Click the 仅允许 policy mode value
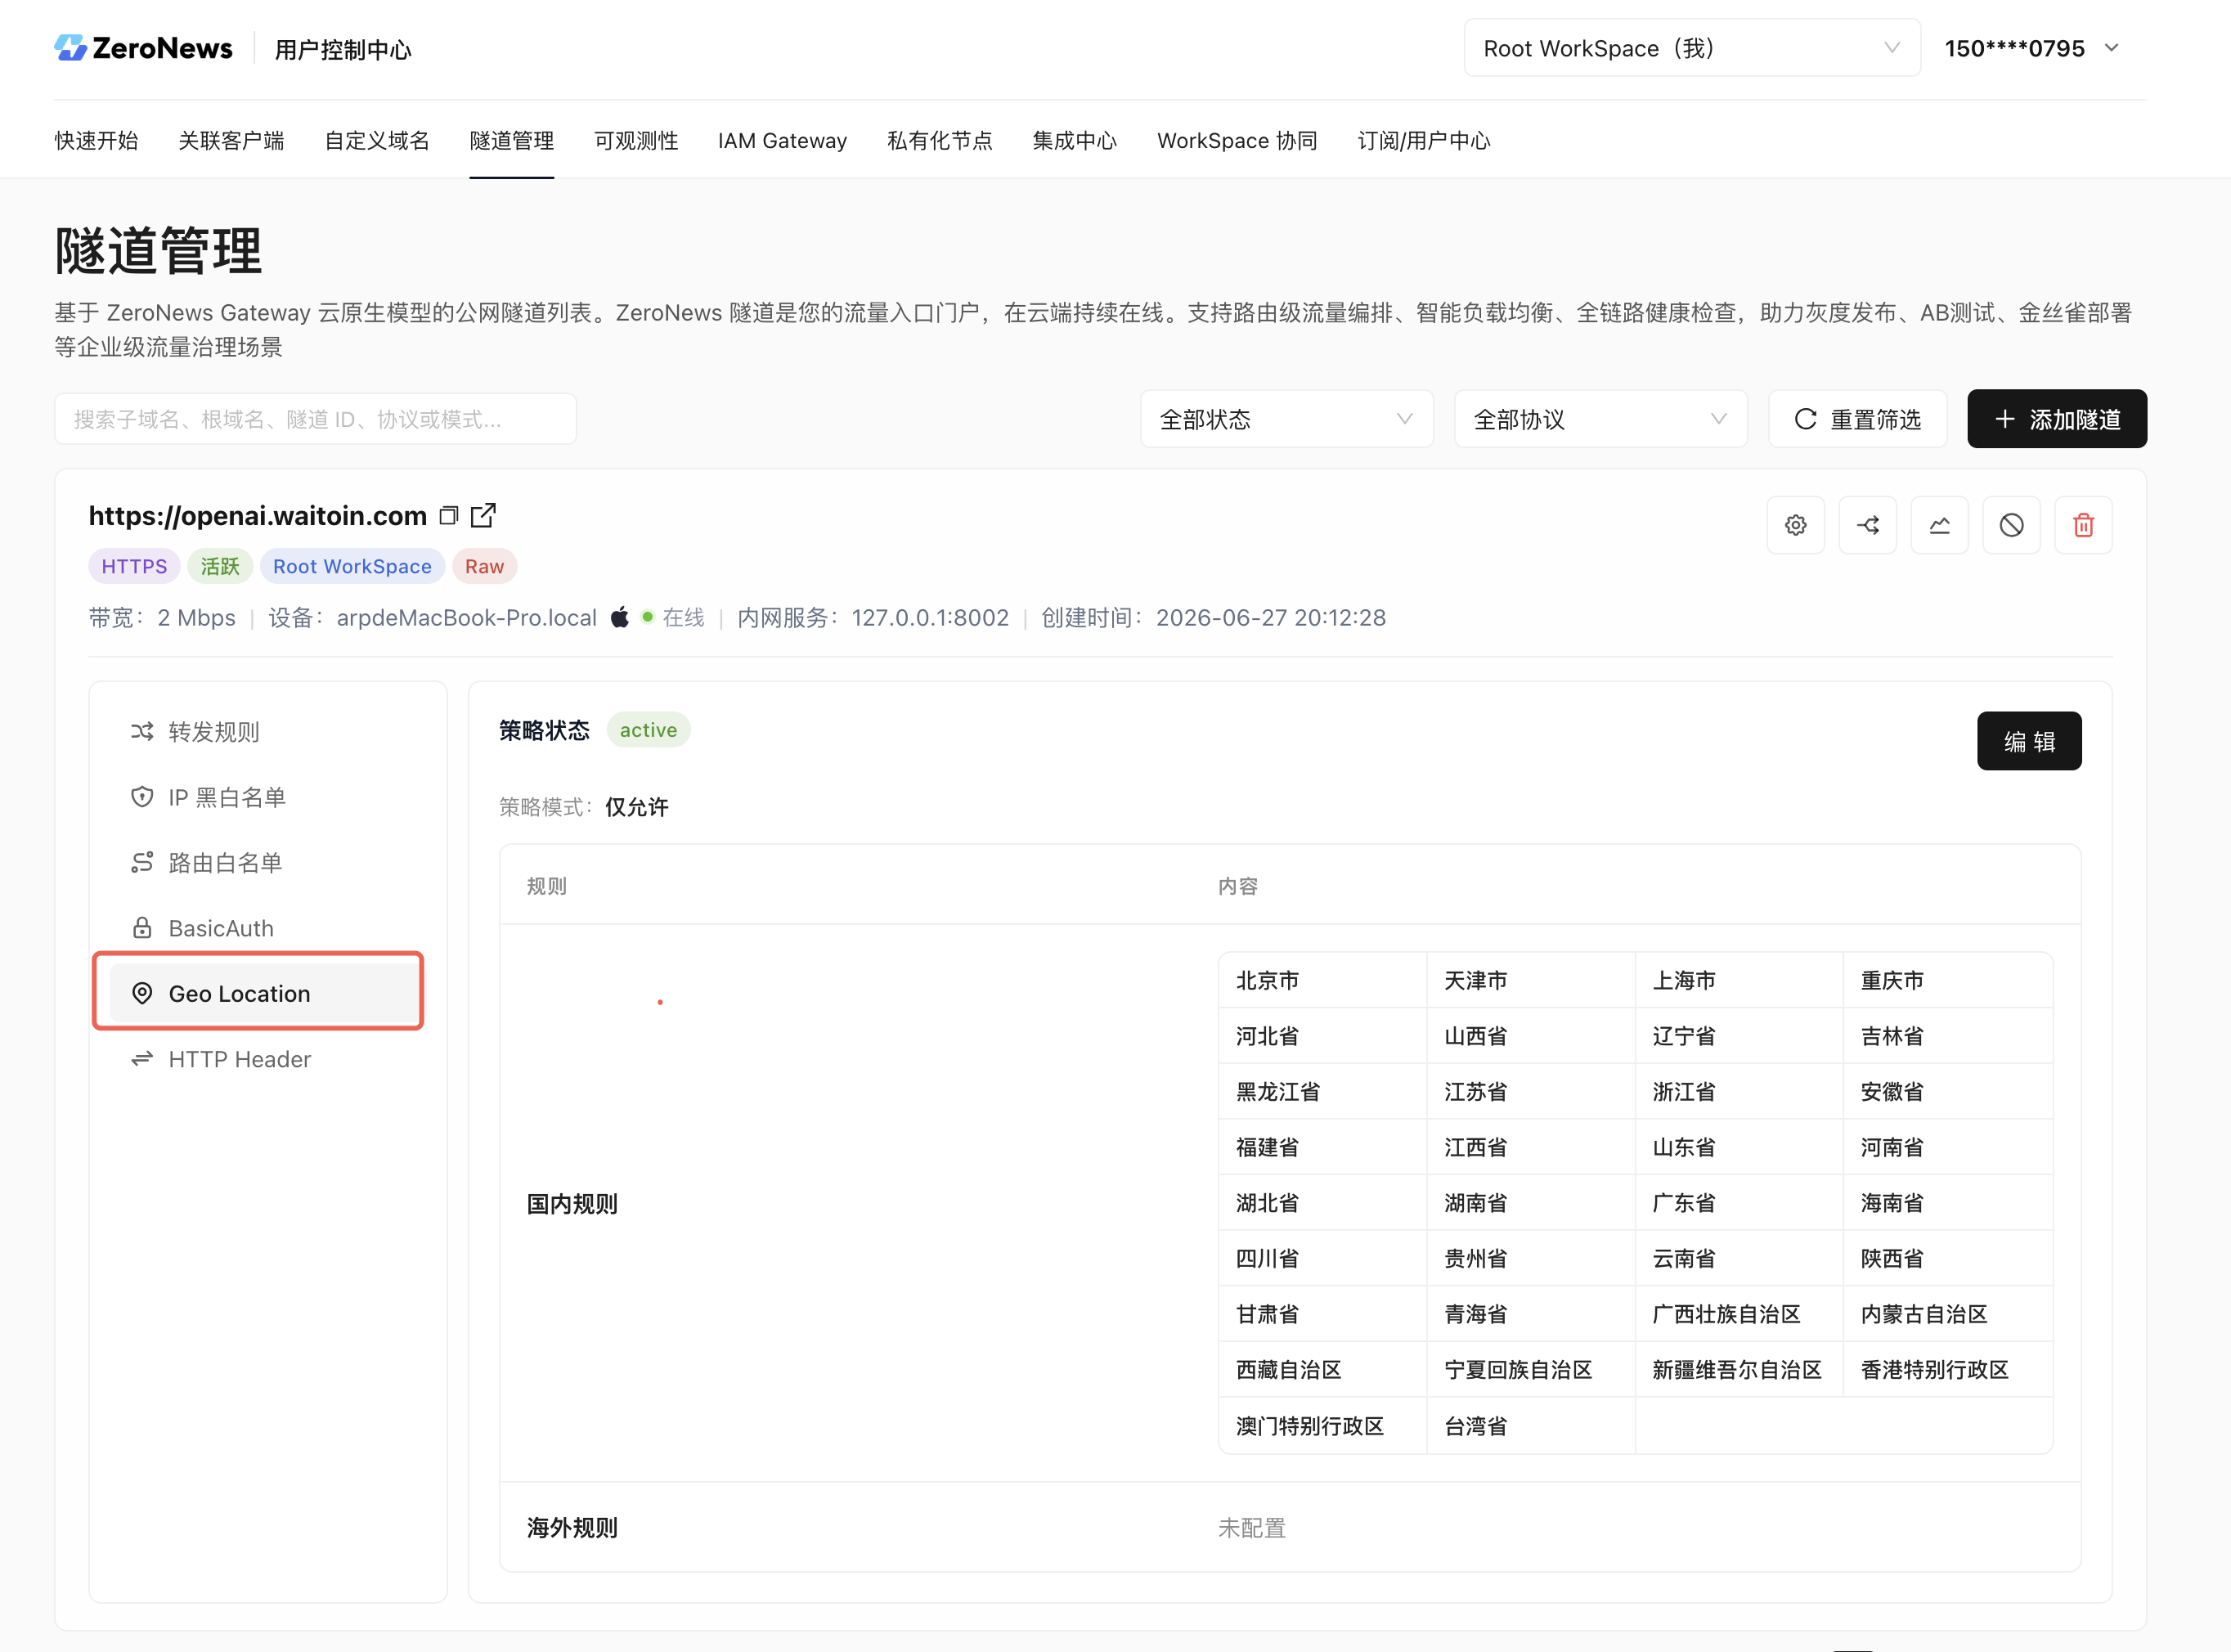The height and width of the screenshot is (1652, 2231). click(x=637, y=807)
